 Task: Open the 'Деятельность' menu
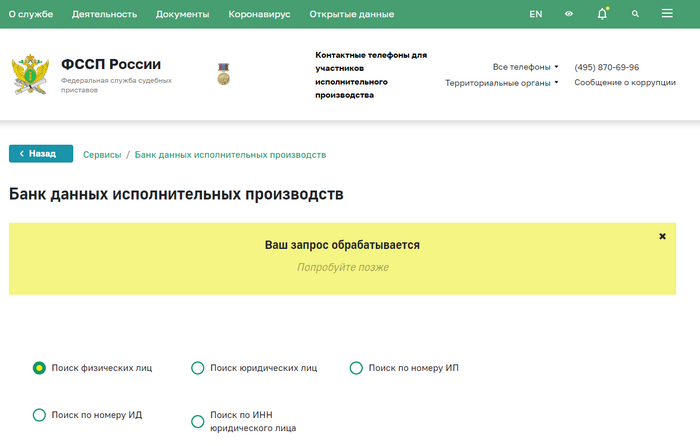pyautogui.click(x=104, y=14)
